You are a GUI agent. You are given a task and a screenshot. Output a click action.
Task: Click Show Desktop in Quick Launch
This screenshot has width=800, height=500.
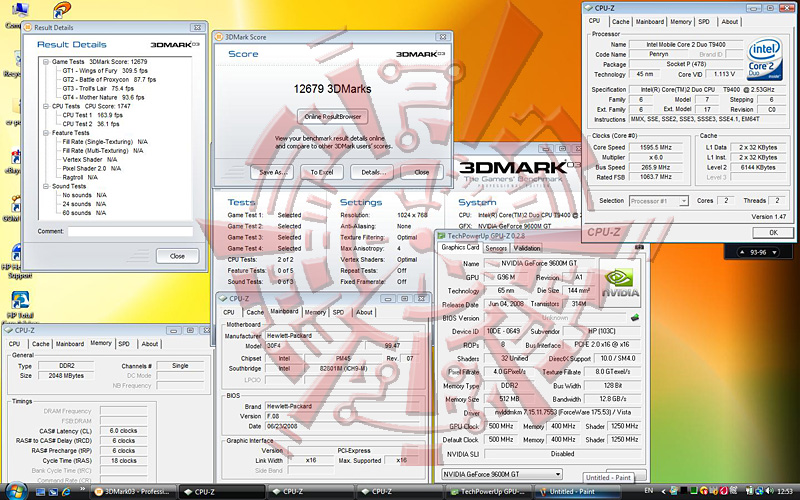[x=41, y=492]
